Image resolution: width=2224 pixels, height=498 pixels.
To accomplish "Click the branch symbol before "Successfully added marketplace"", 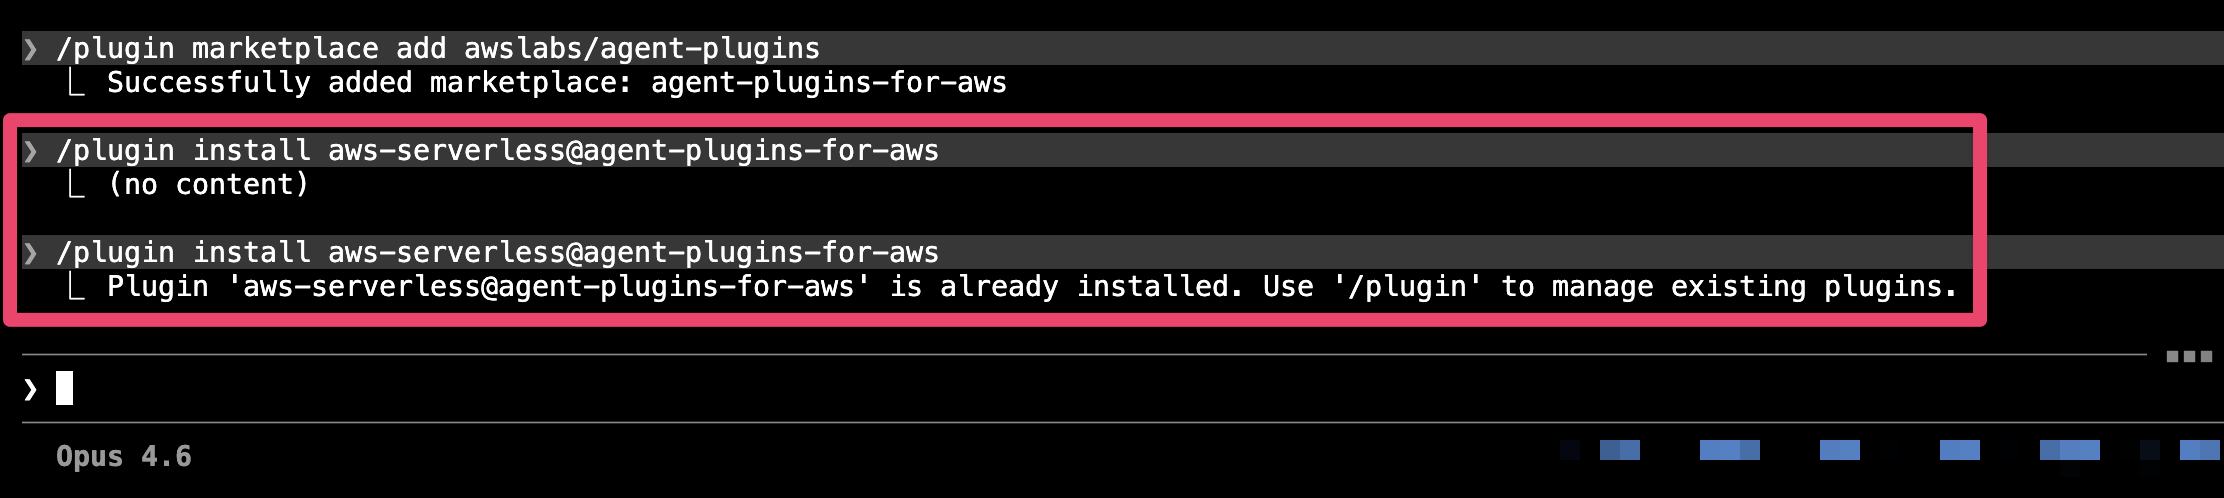I will click(x=76, y=83).
